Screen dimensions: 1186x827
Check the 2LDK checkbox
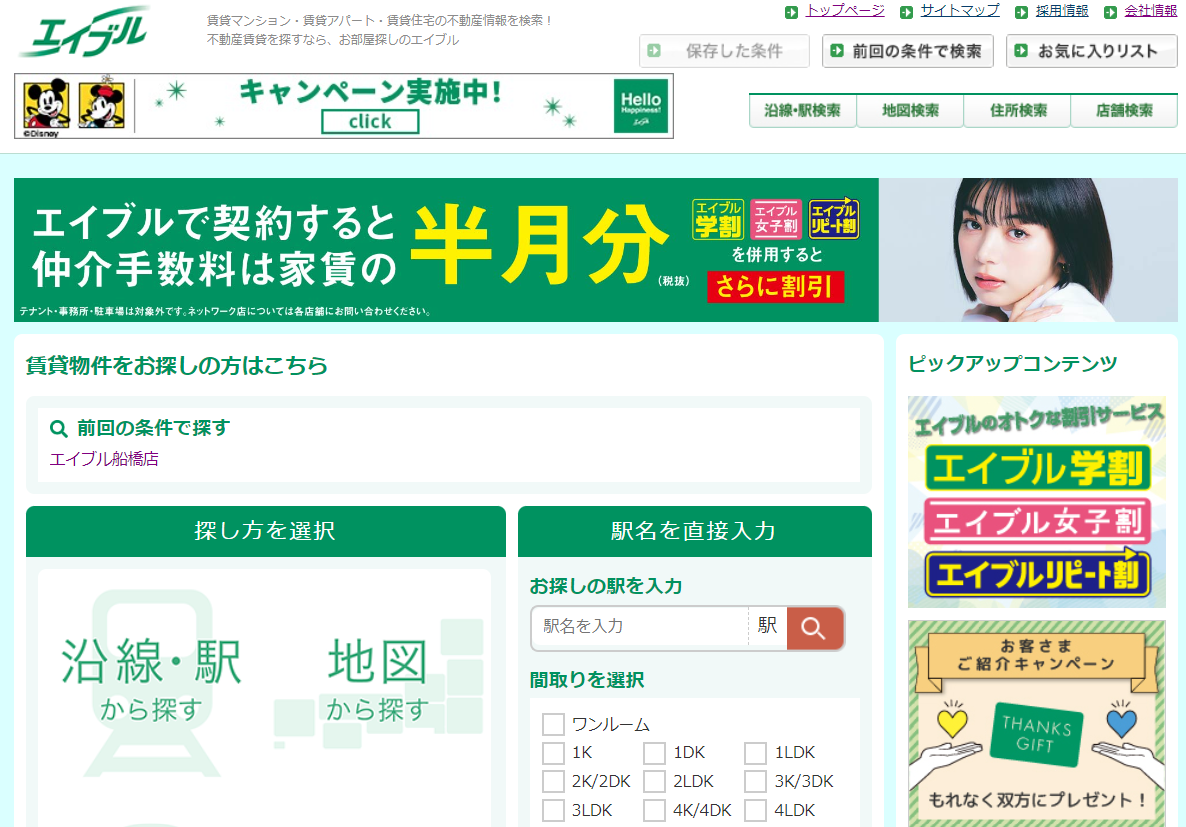coord(654,782)
